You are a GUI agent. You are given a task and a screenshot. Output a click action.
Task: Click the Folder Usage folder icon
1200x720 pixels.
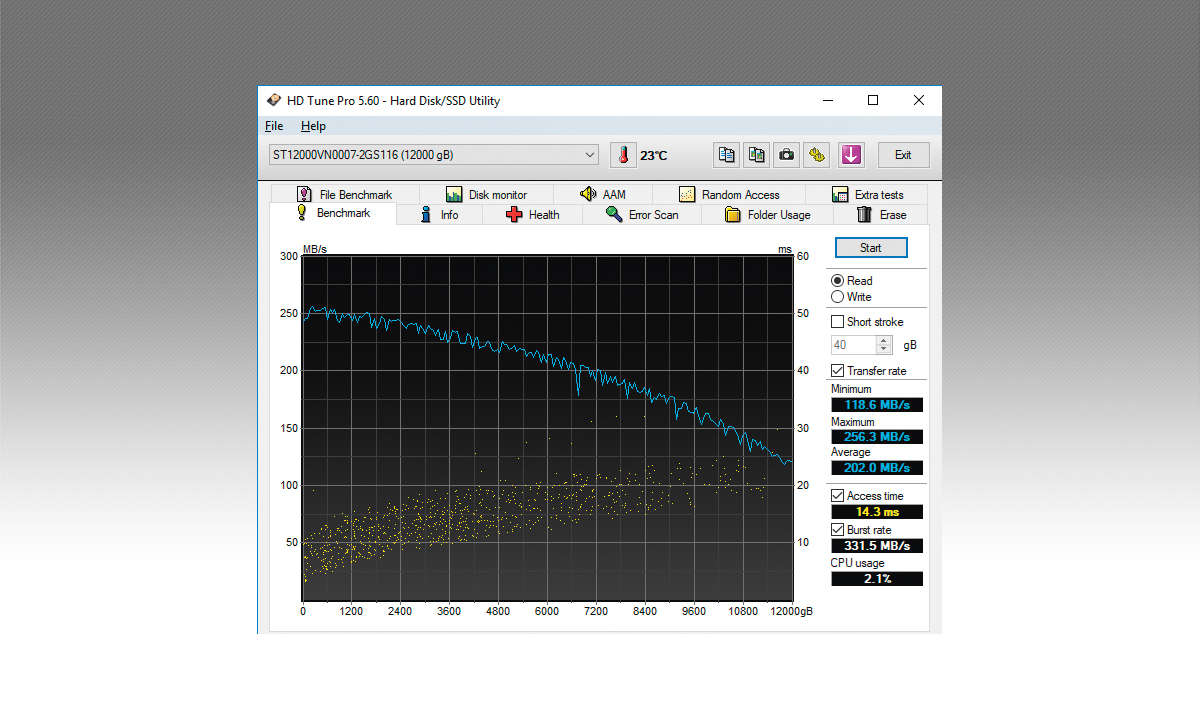pyautogui.click(x=732, y=214)
